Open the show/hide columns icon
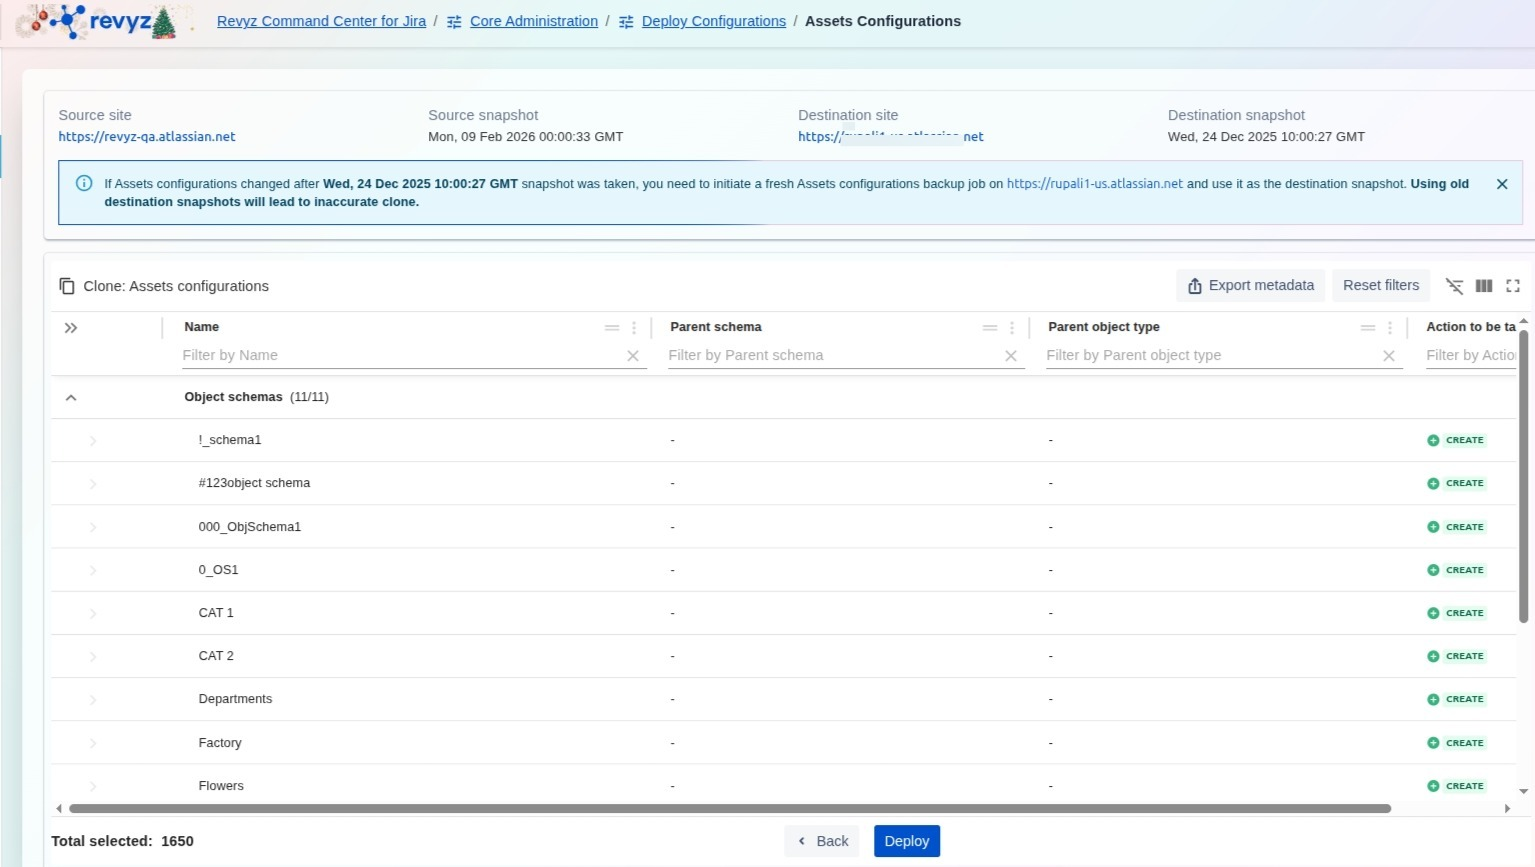The image size is (1535, 867). (1484, 286)
